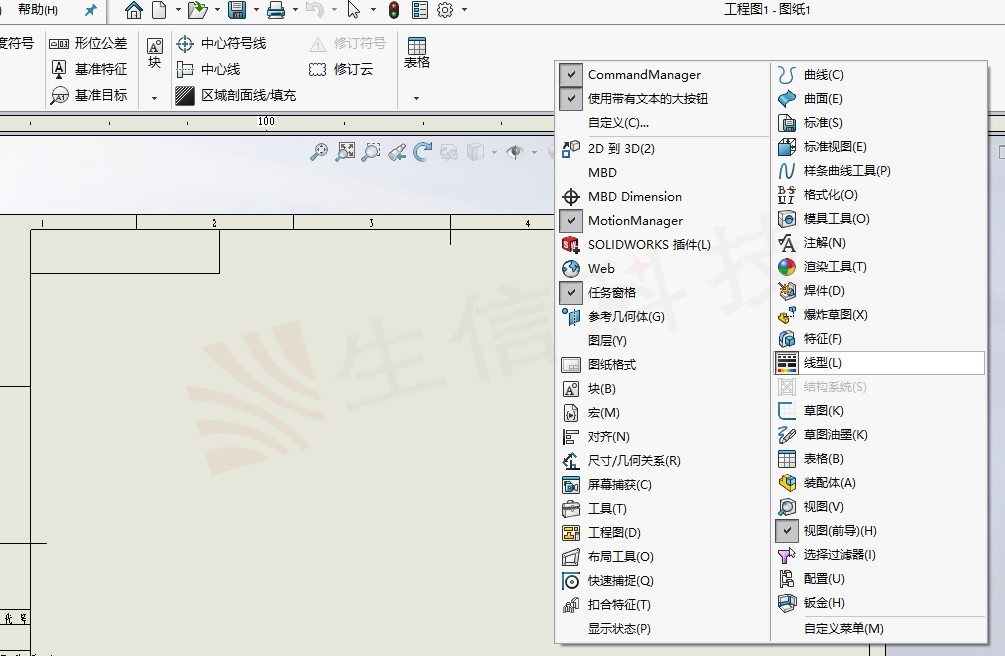Click 区域剖面线/填充 button
Viewport: 1005px width, 656px height.
(236, 95)
